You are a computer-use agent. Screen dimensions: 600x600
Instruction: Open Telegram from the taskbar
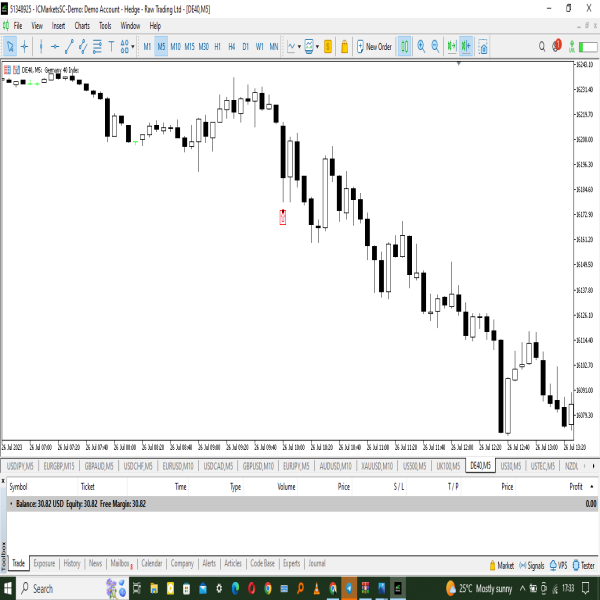(349, 589)
